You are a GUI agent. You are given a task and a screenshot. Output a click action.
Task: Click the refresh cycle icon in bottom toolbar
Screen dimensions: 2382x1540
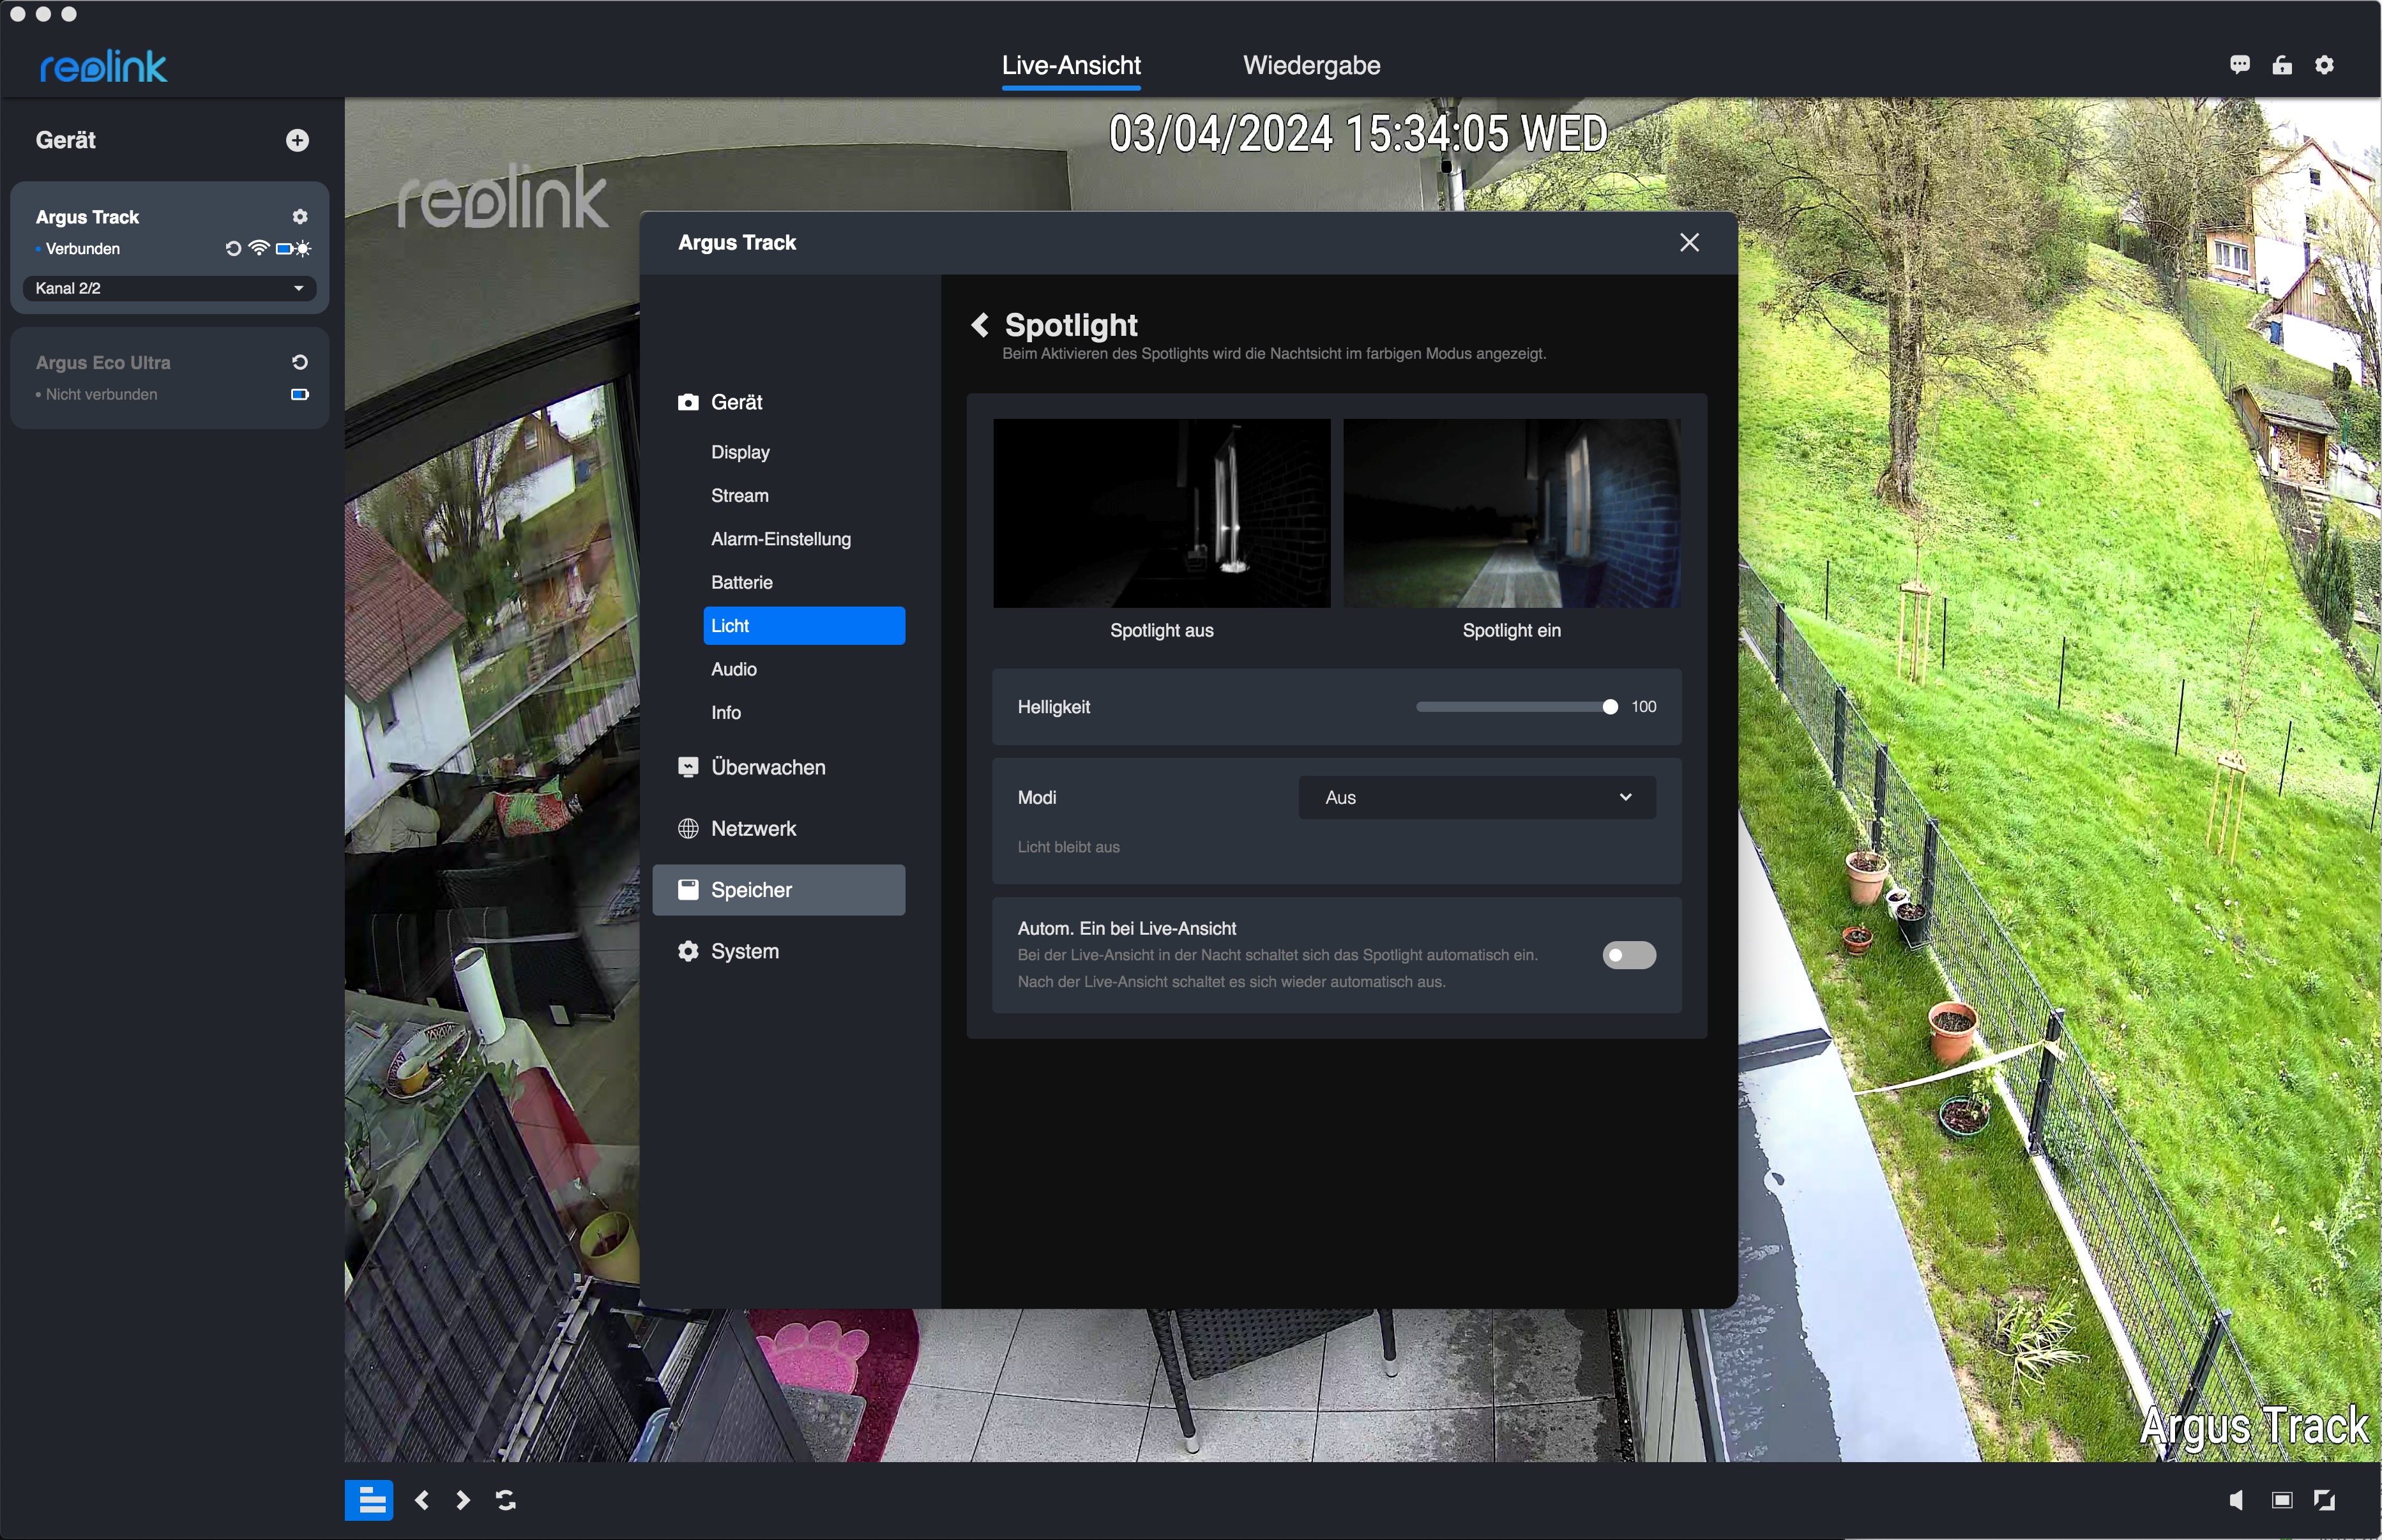click(506, 1499)
